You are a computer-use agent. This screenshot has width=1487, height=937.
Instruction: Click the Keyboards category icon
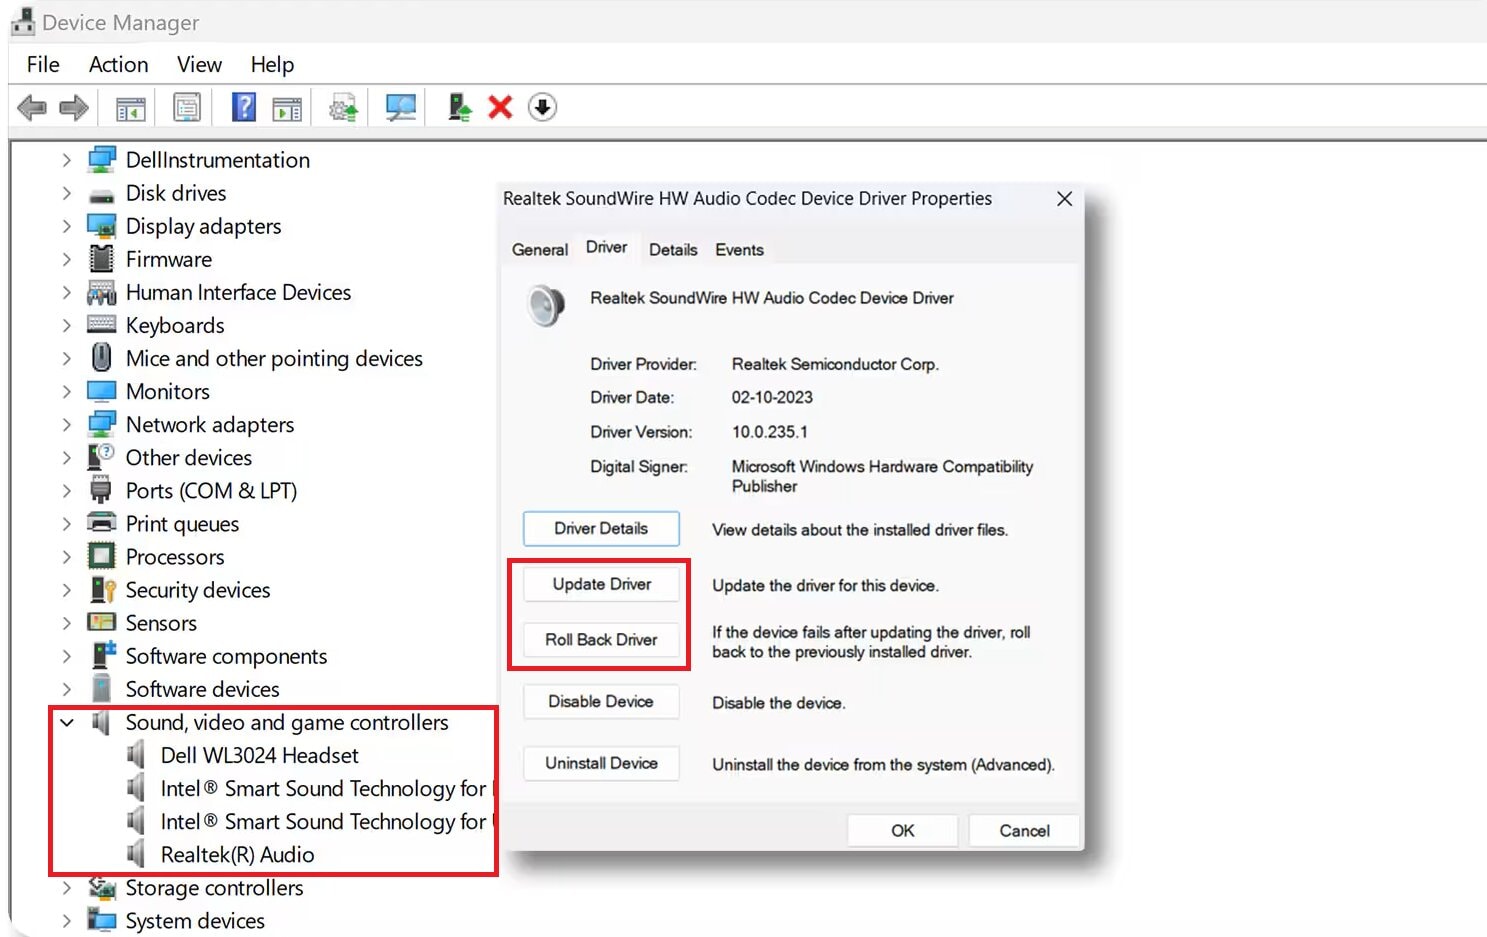(101, 325)
